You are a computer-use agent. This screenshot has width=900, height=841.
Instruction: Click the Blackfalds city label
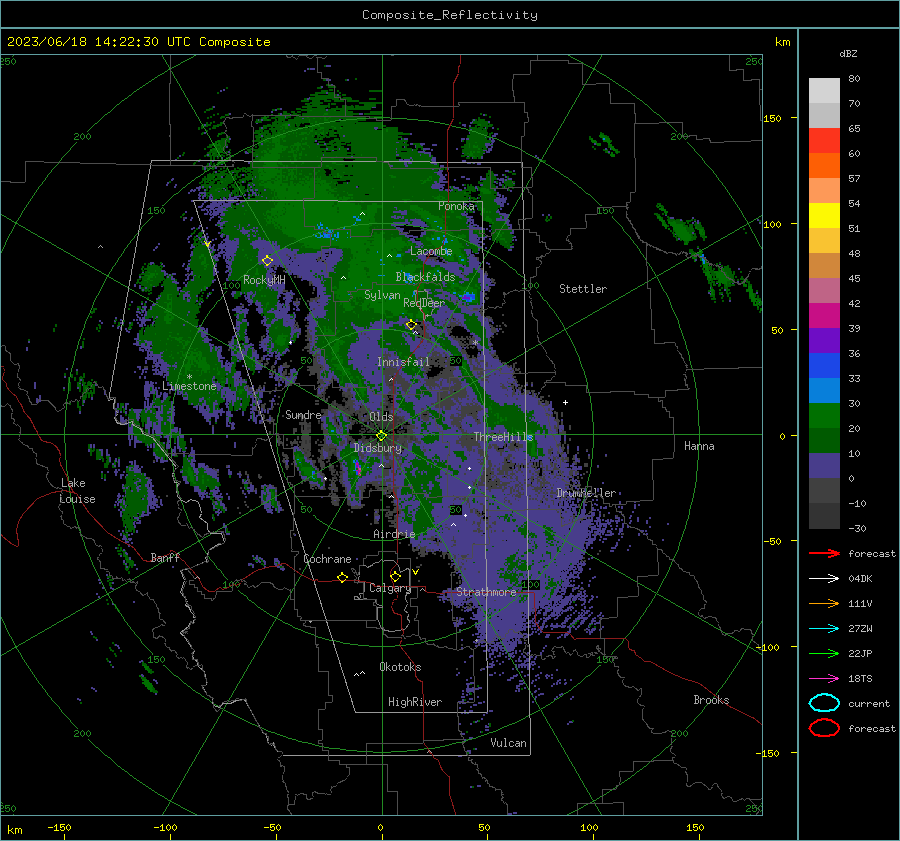coord(425,277)
